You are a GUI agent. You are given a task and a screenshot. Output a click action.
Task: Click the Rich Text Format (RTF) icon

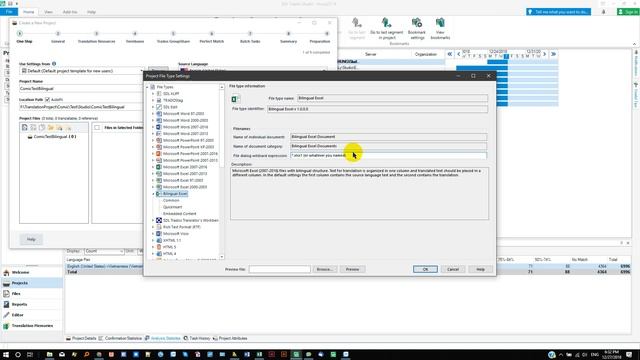tap(159, 227)
